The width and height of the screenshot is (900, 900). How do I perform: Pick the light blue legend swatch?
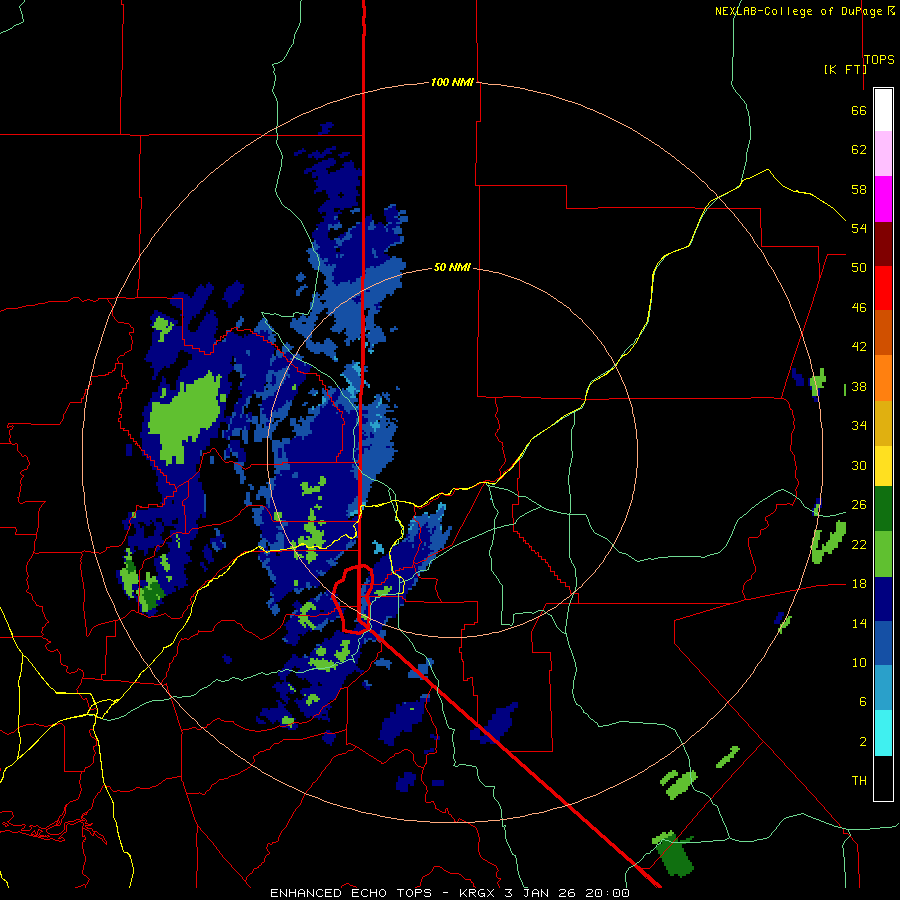point(883,688)
